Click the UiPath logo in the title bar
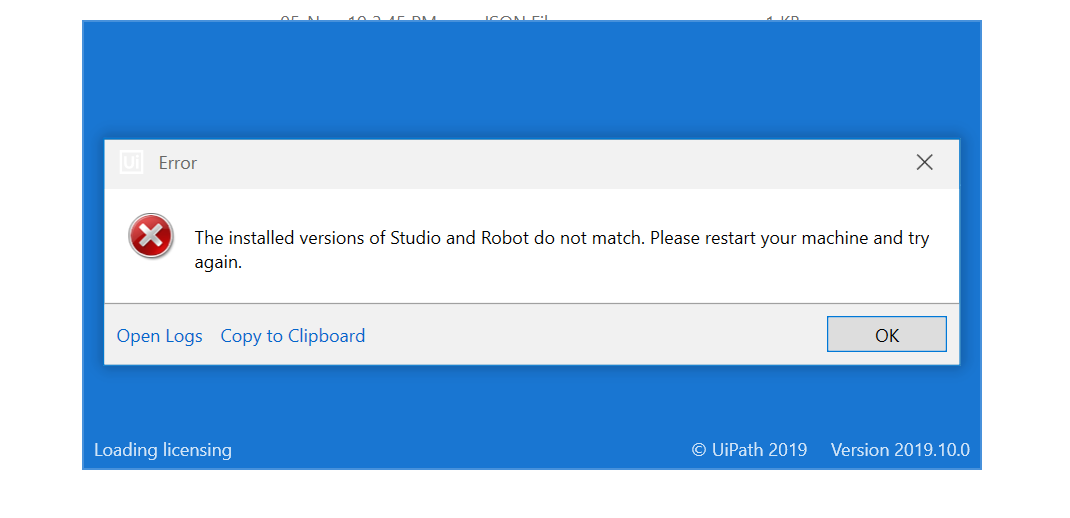This screenshot has width=1070, height=518. [131, 162]
